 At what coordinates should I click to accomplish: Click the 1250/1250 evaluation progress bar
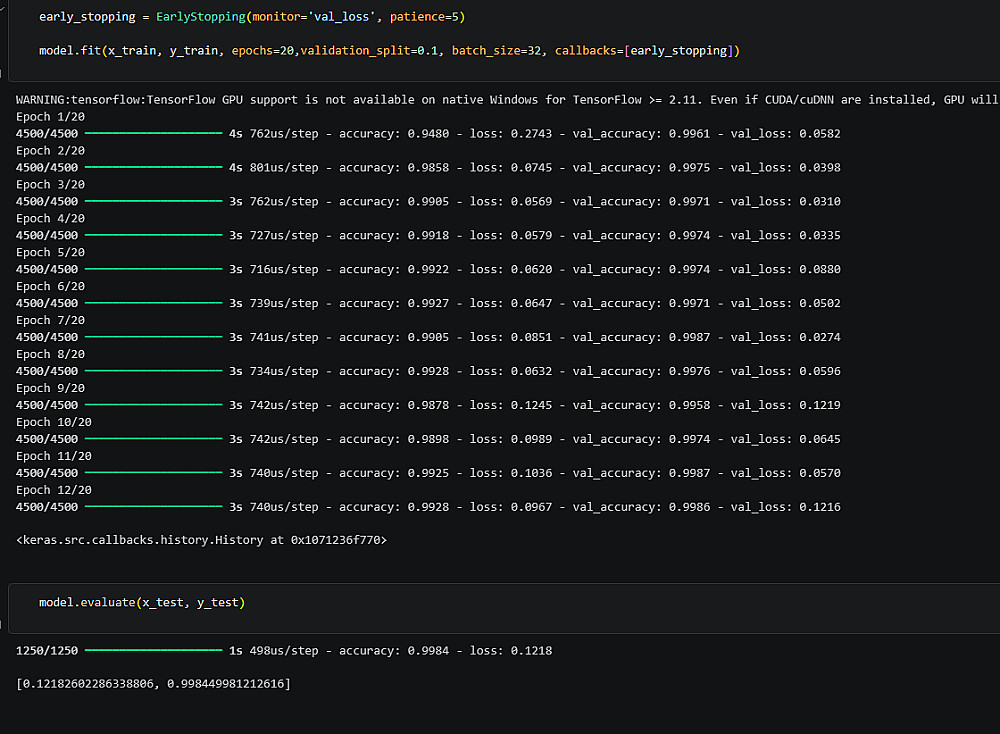tap(153, 650)
